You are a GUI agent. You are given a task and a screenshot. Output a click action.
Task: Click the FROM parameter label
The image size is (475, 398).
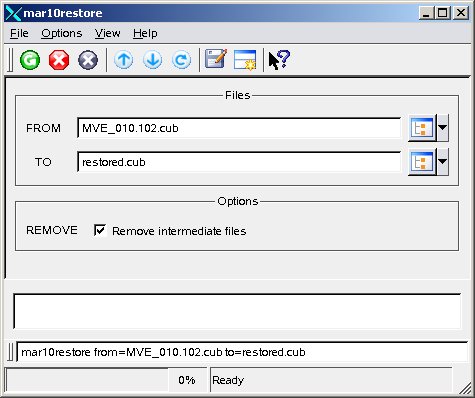pyautogui.click(x=43, y=128)
